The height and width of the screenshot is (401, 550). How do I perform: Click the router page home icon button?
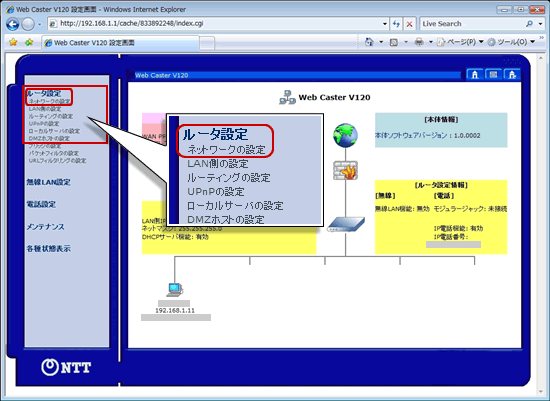click(475, 74)
